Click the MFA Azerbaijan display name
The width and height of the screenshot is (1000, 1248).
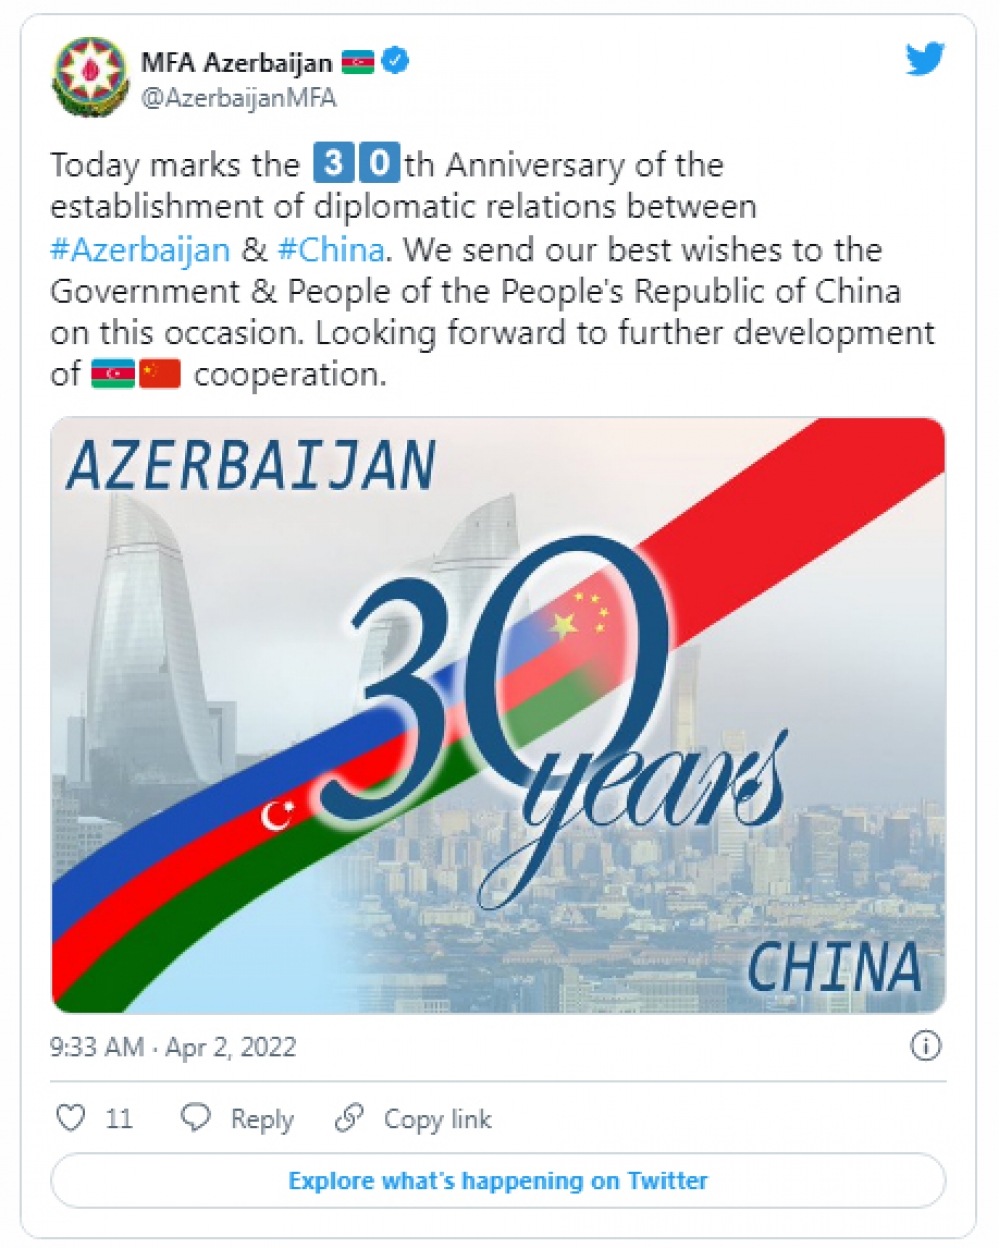(x=236, y=62)
